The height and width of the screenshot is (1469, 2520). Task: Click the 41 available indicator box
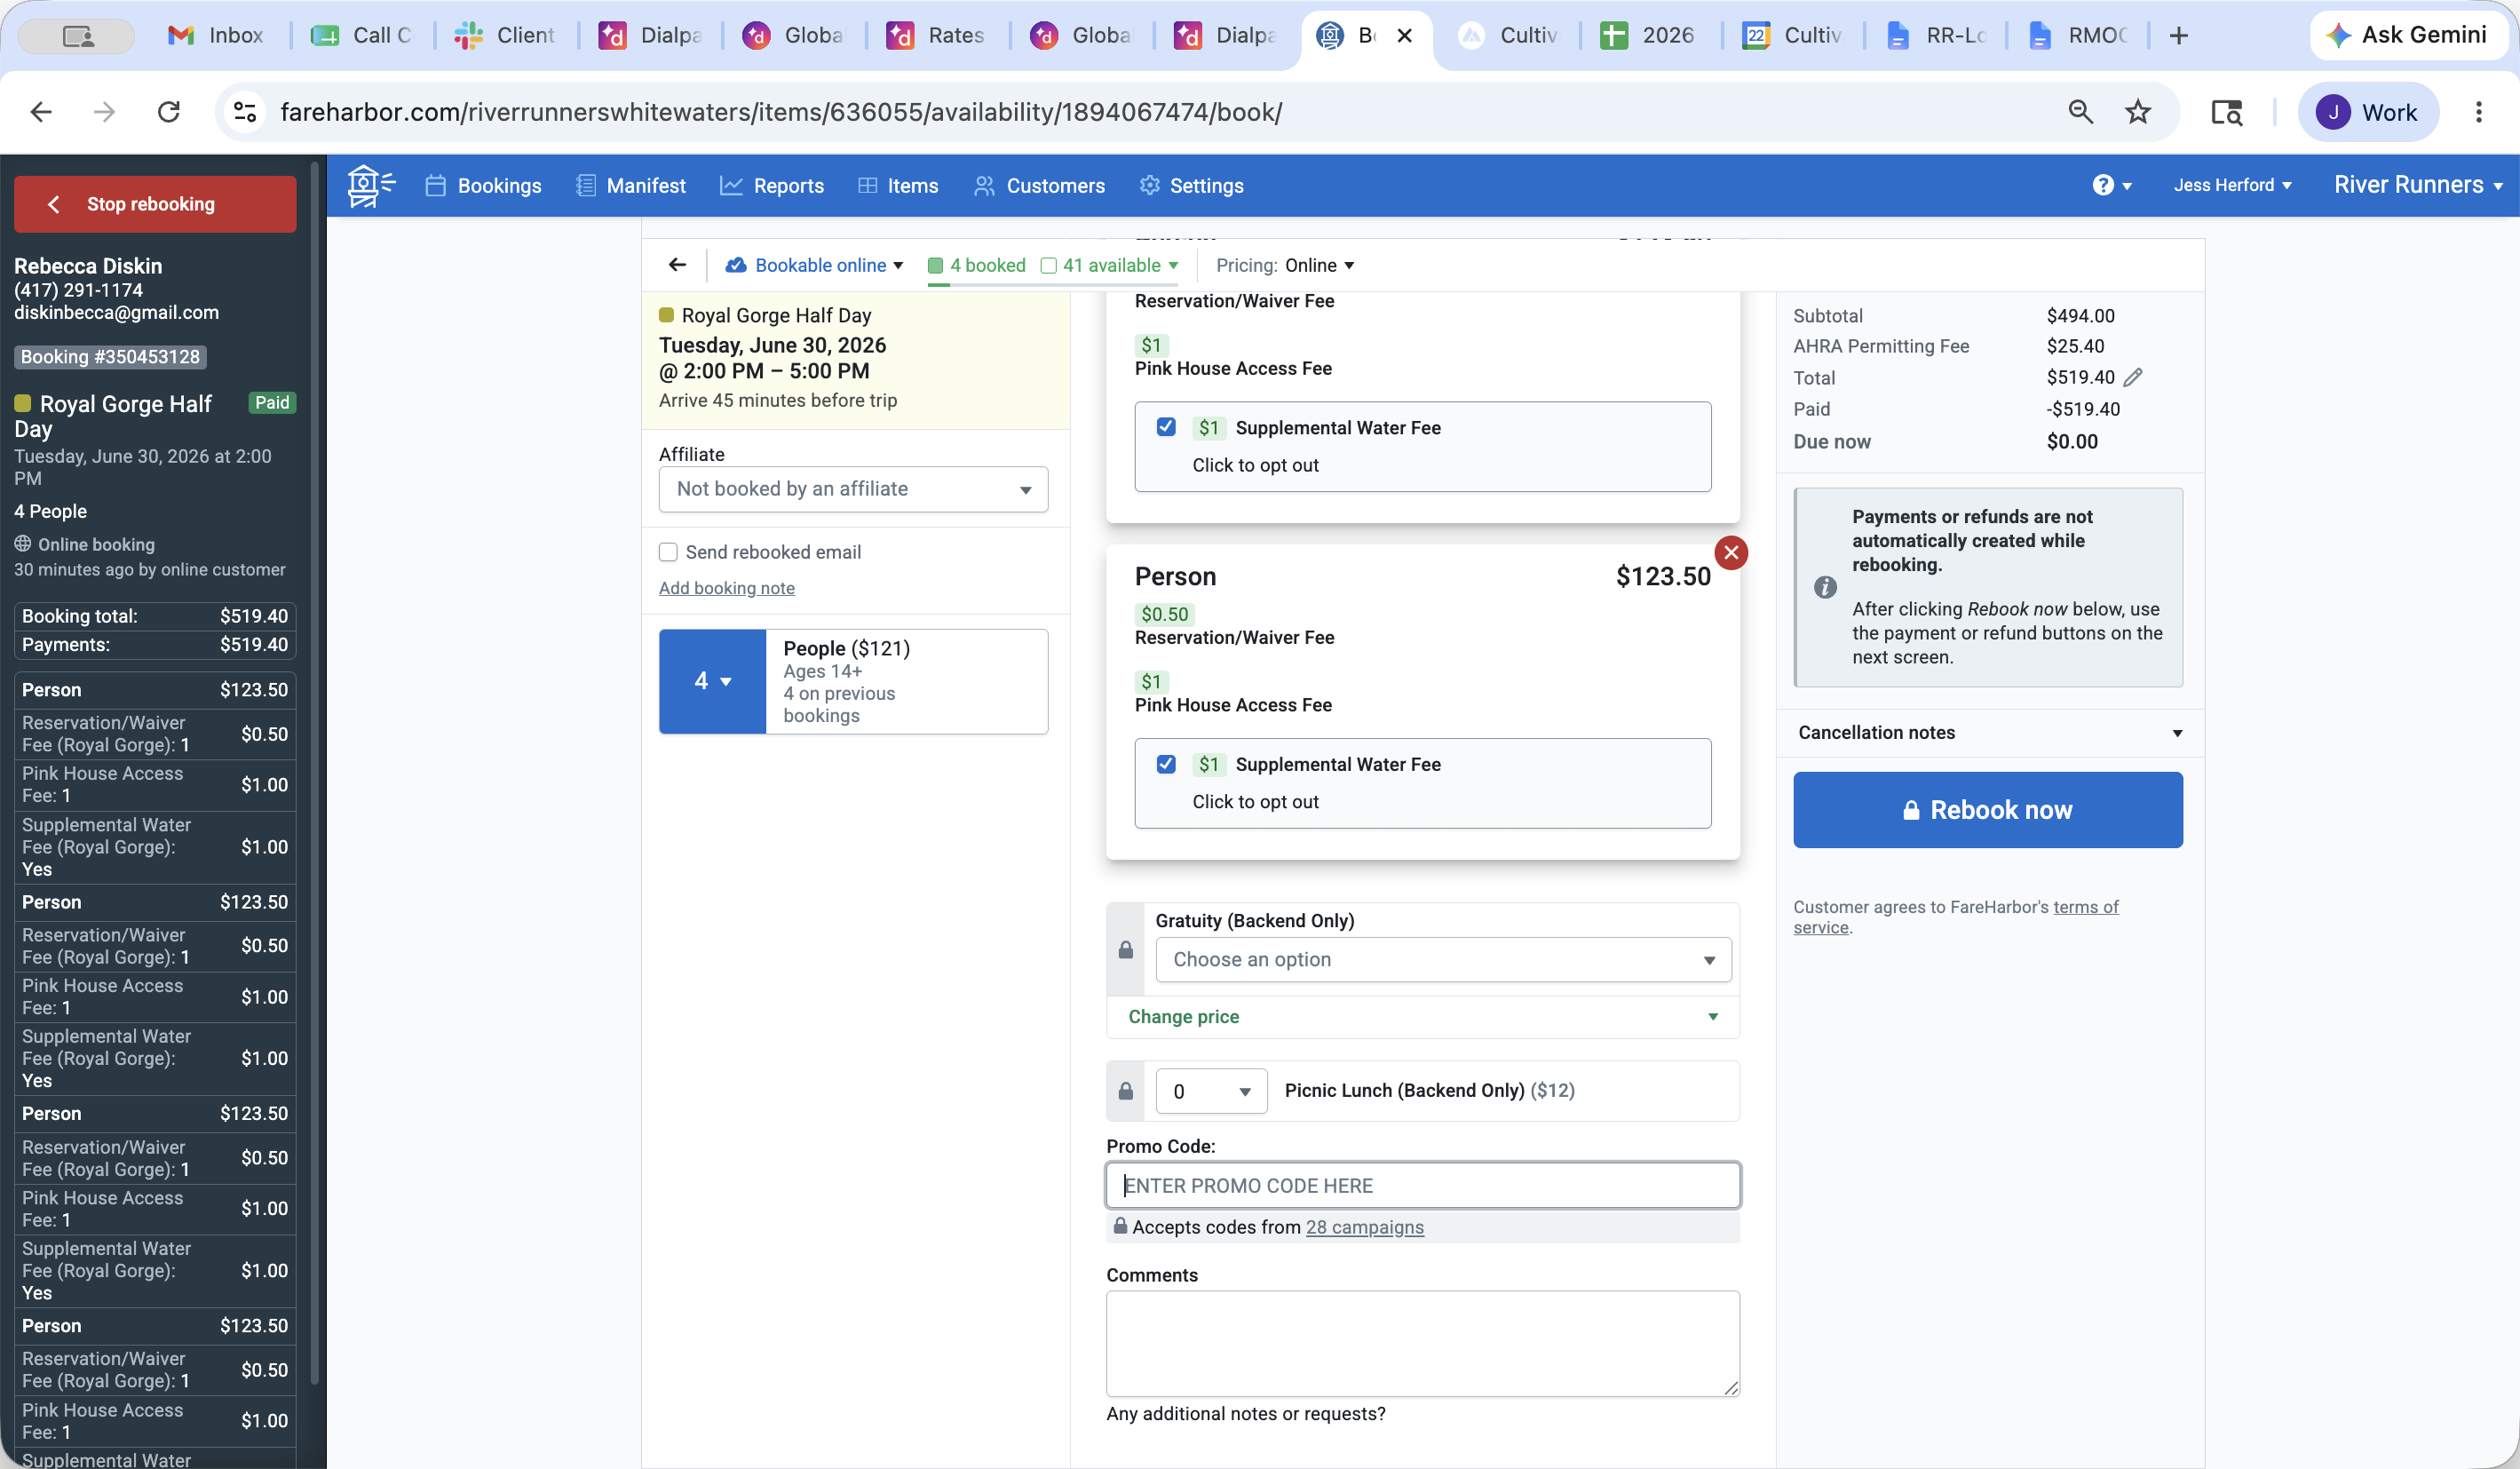(x=1048, y=265)
